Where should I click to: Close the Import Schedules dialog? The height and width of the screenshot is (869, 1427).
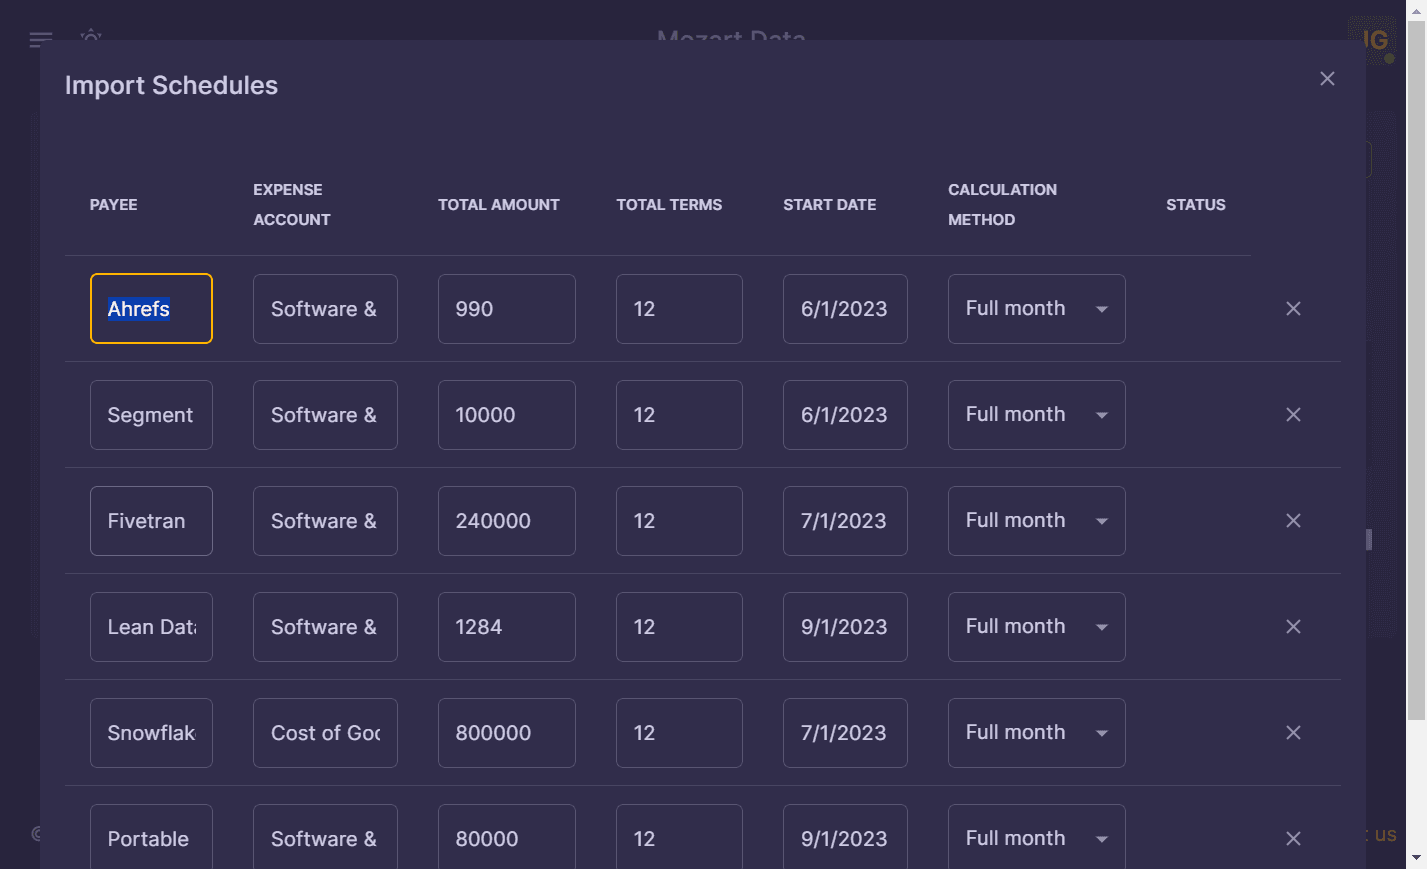point(1327,79)
